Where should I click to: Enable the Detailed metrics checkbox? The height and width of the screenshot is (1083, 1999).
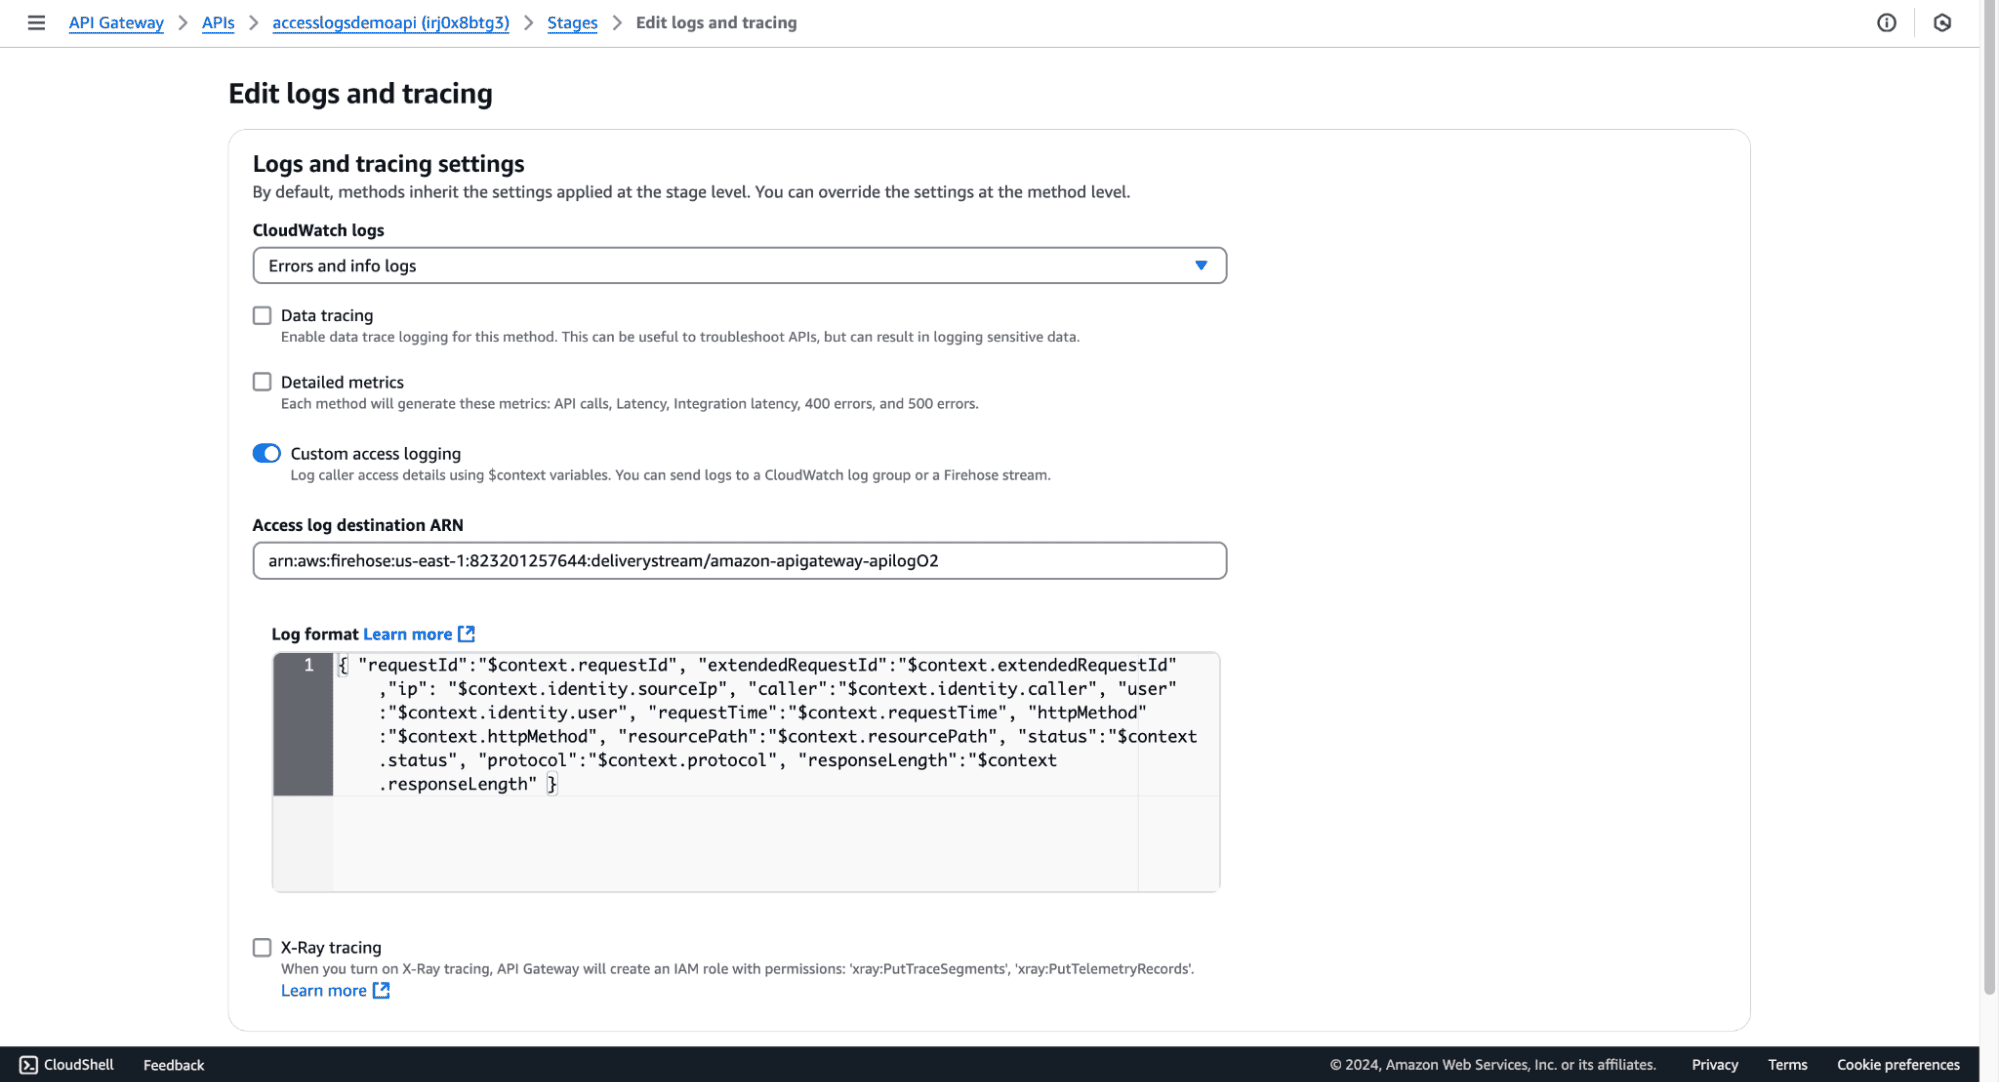point(262,381)
